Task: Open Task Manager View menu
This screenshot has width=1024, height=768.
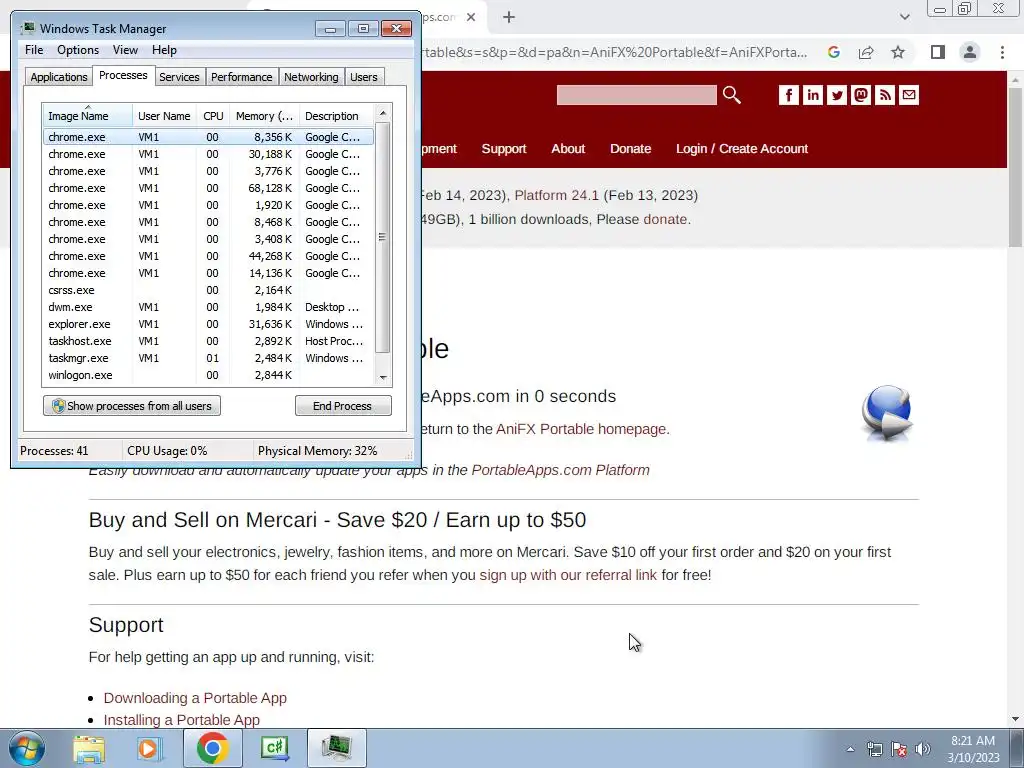Action: coord(125,50)
